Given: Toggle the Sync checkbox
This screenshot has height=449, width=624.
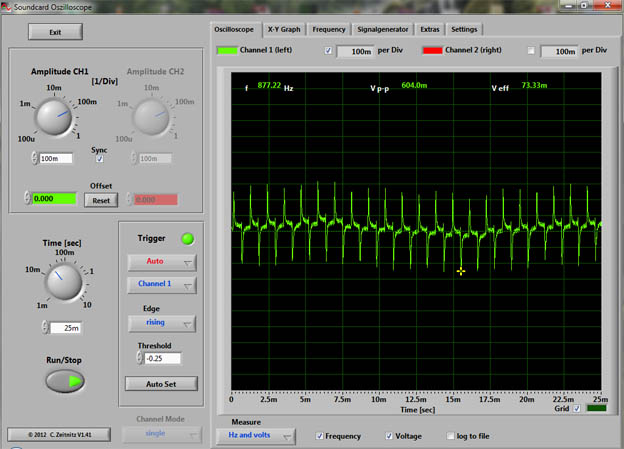Looking at the screenshot, I should tap(99, 159).
